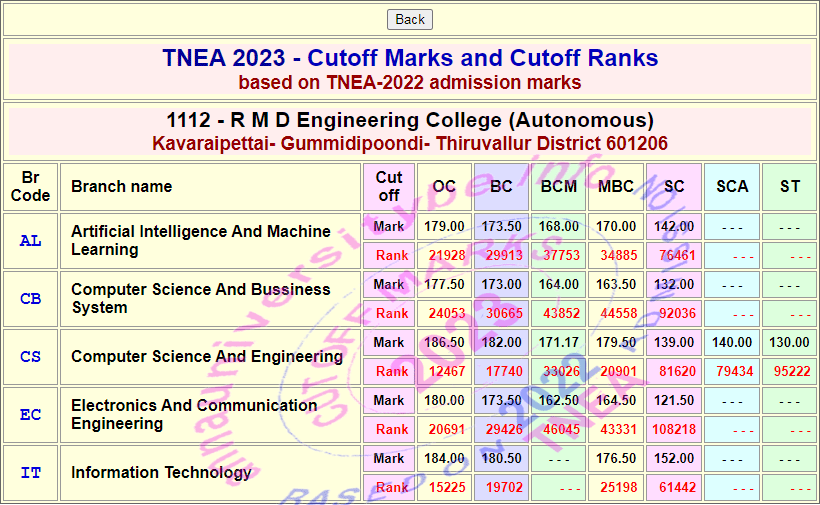Select EC OC mark 180.00

pos(444,400)
